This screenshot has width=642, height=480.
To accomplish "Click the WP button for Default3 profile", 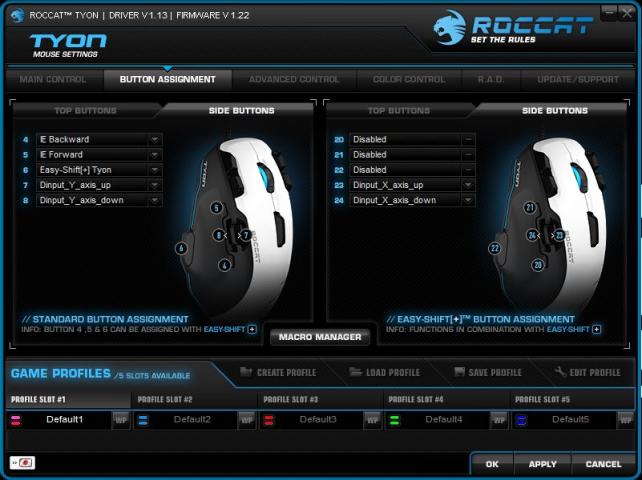I will (372, 420).
